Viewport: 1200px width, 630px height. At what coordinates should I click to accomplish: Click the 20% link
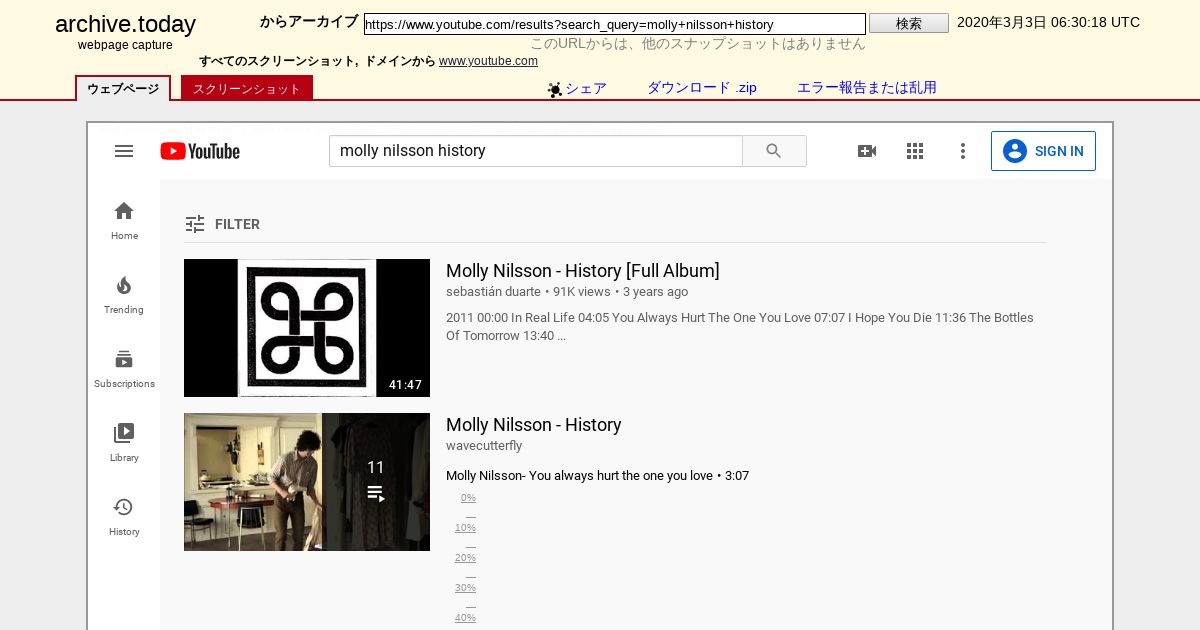tap(465, 558)
